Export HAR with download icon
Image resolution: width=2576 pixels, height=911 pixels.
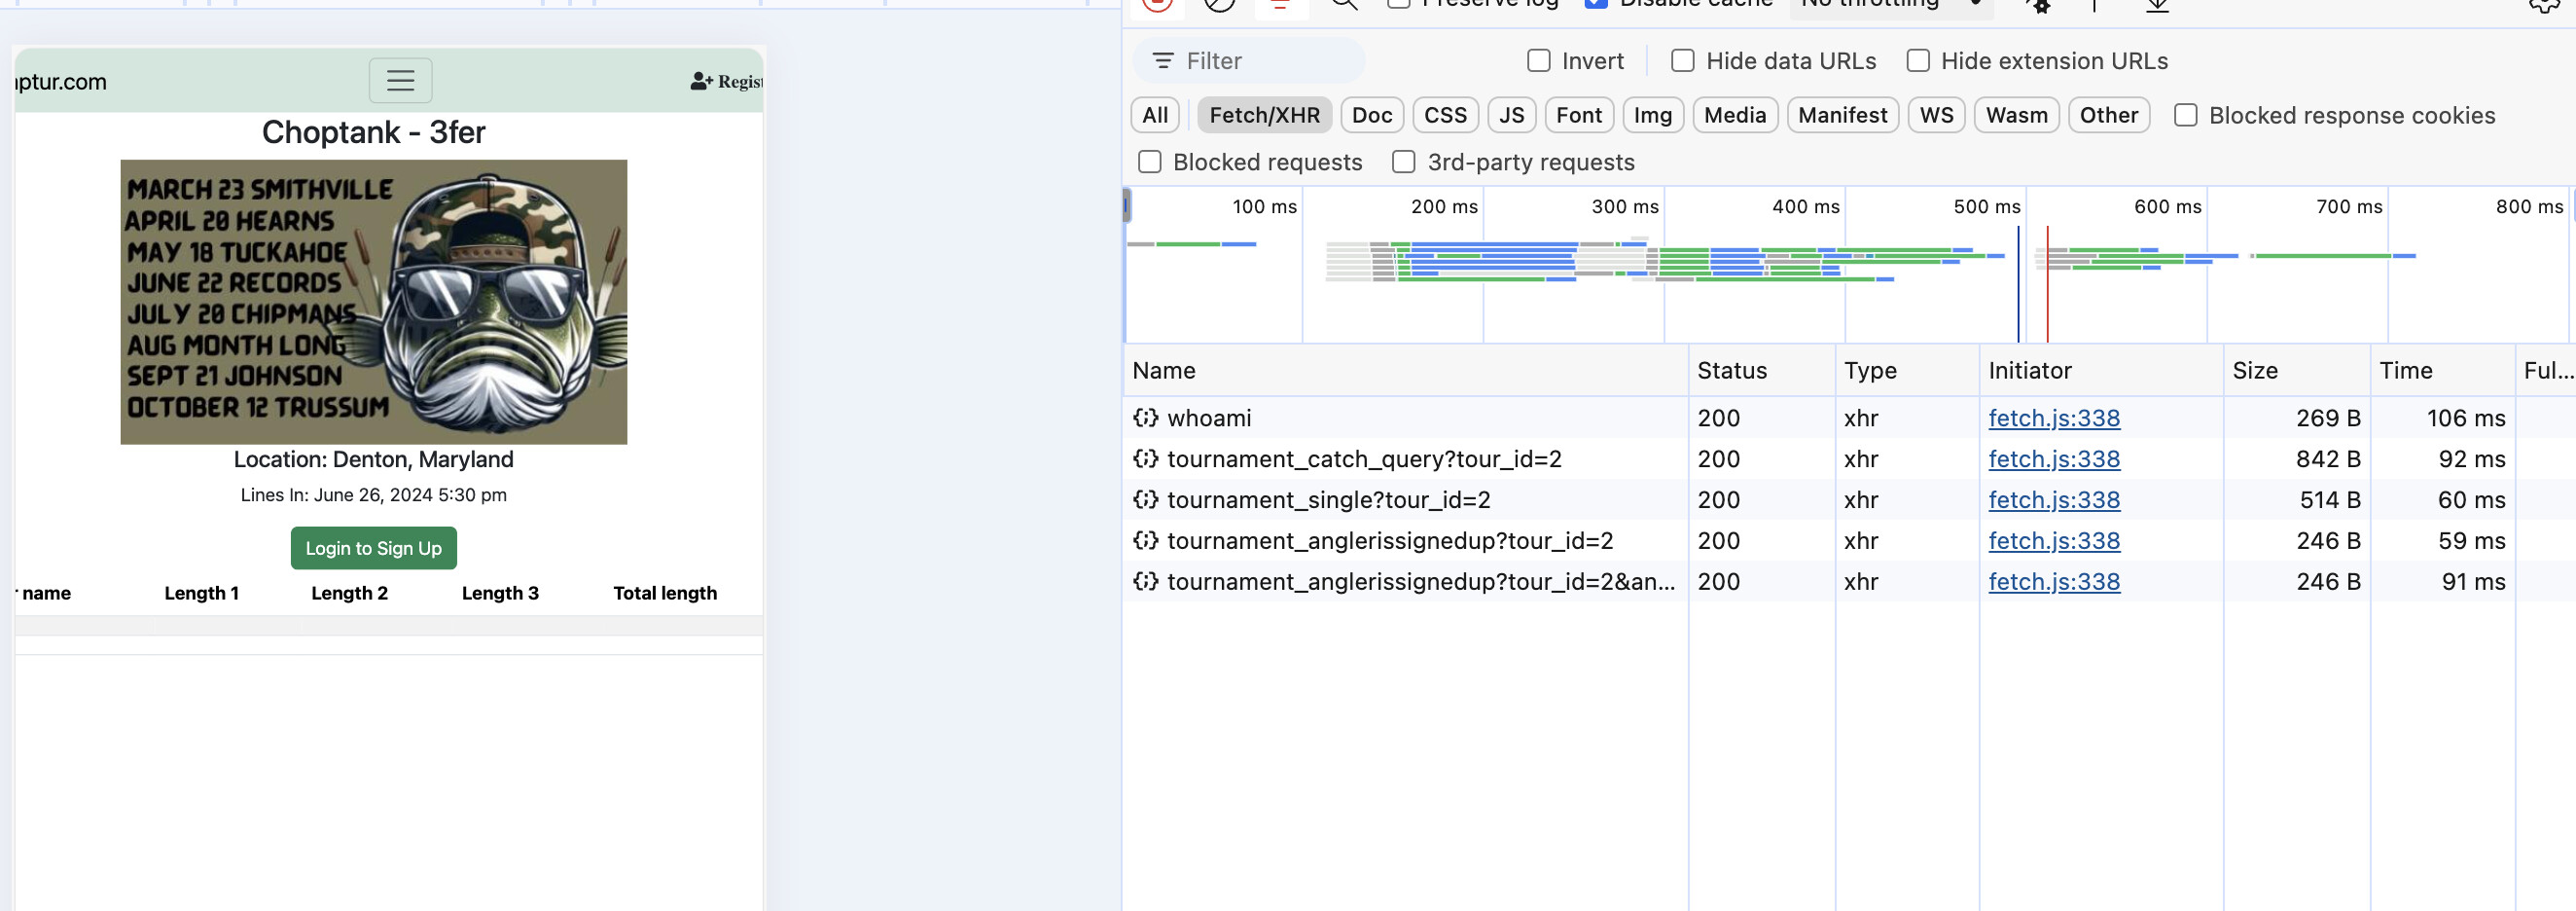[2157, 5]
